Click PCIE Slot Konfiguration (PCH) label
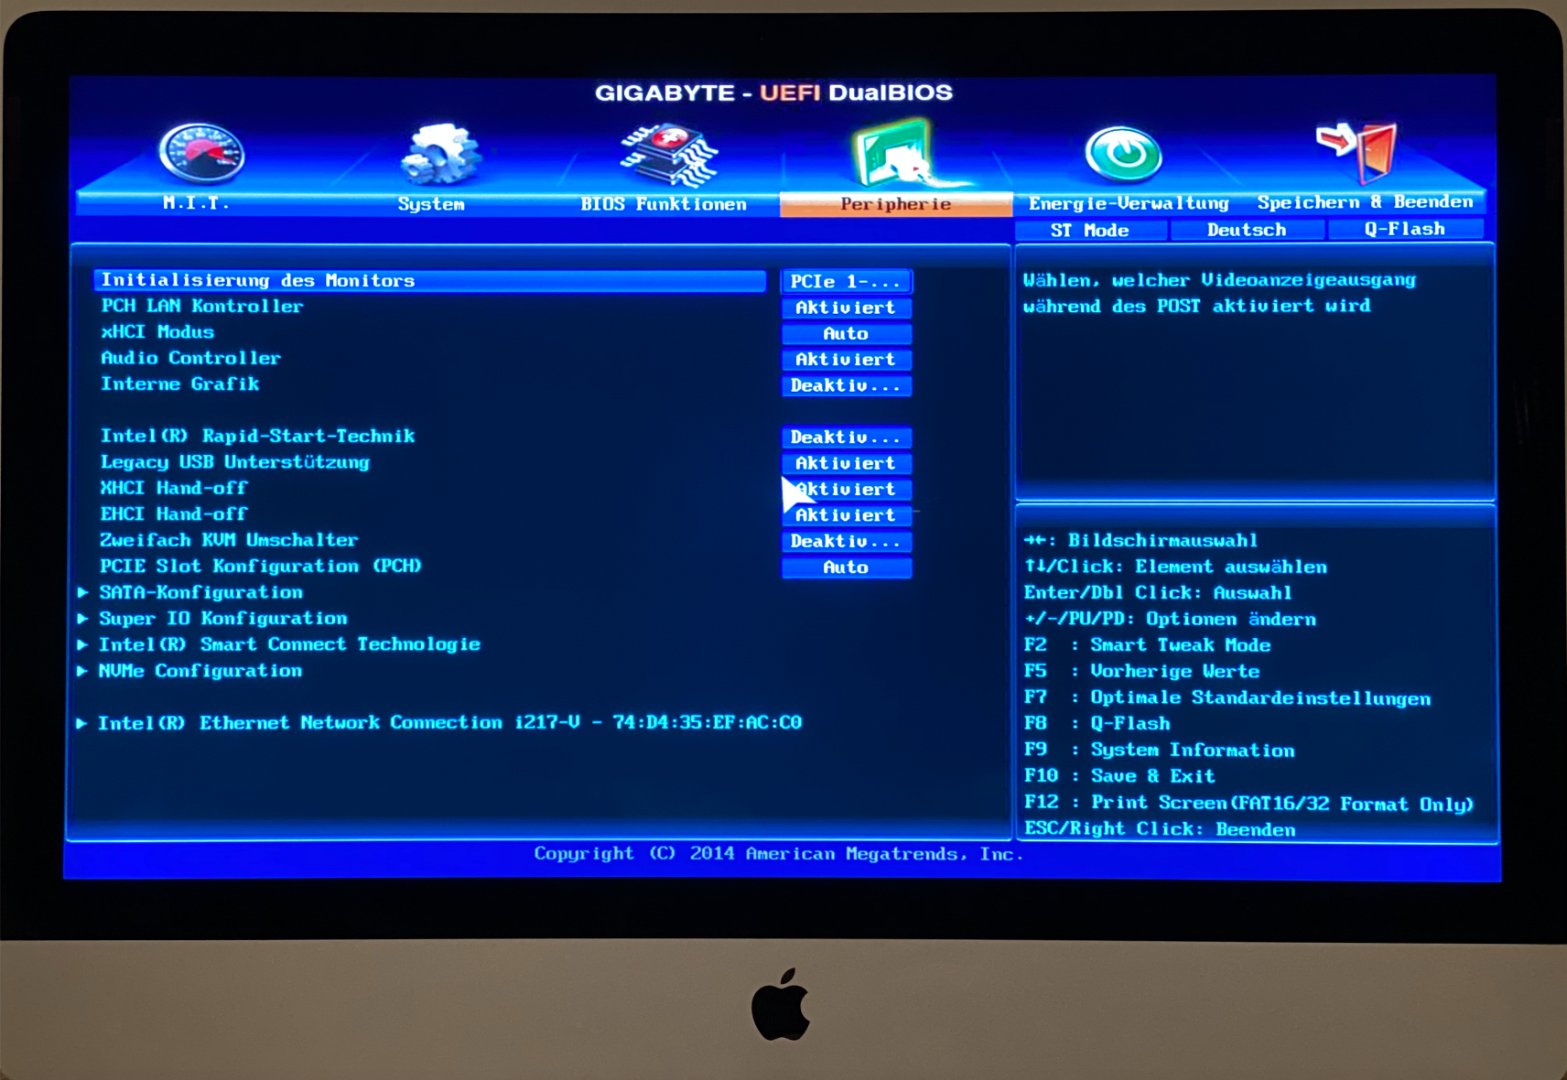The width and height of the screenshot is (1567, 1080). pyautogui.click(x=261, y=566)
